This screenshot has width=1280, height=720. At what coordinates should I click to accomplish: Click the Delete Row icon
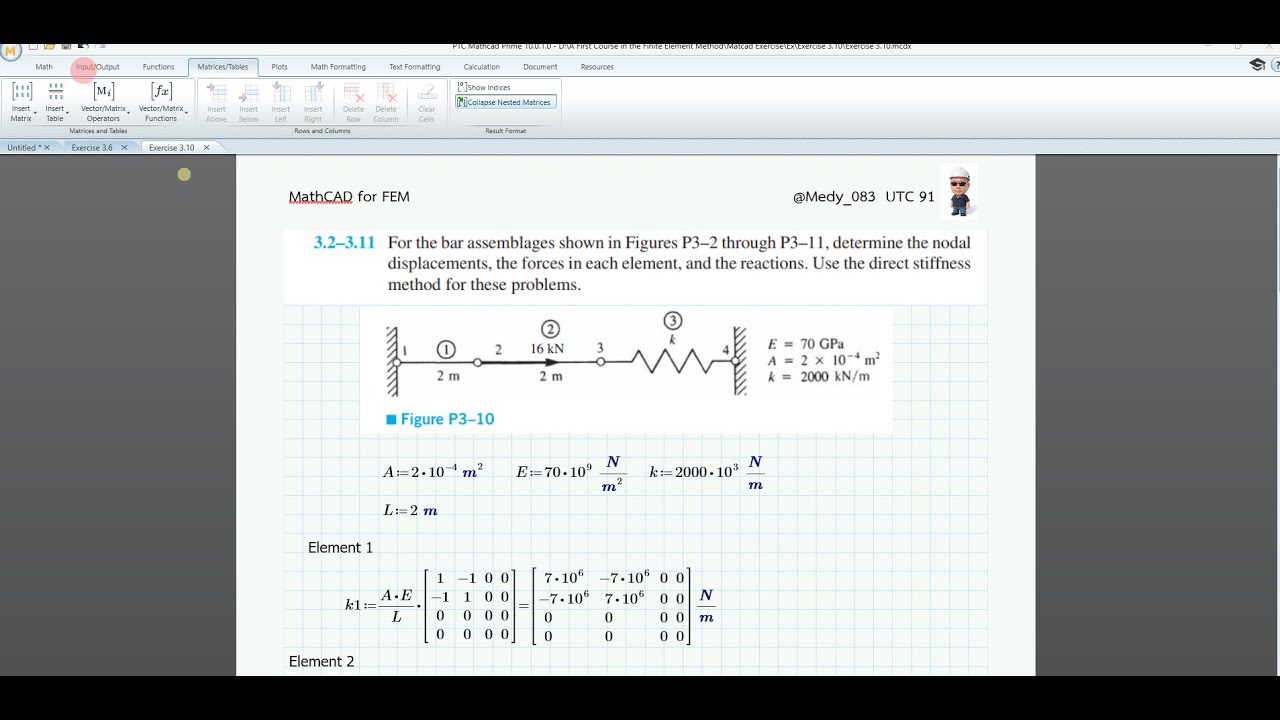[x=353, y=92]
